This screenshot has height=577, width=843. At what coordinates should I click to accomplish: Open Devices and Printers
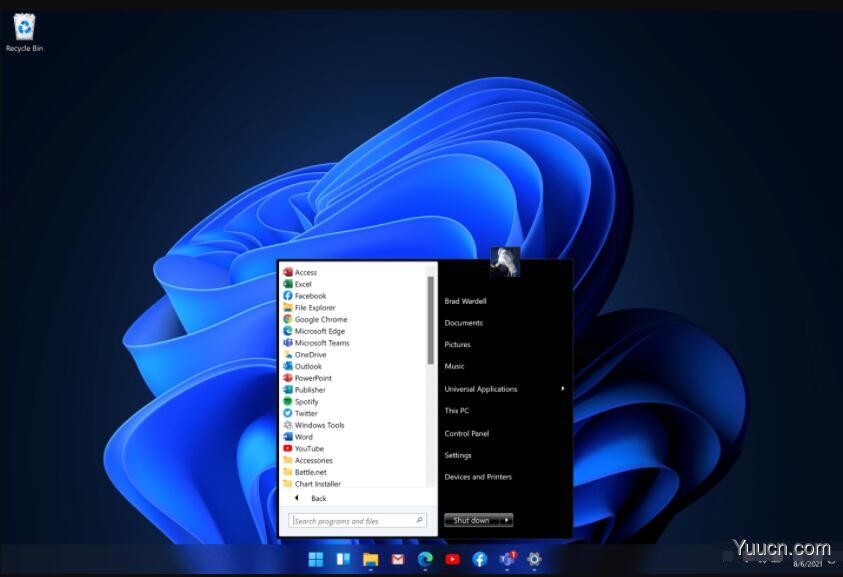pos(476,477)
